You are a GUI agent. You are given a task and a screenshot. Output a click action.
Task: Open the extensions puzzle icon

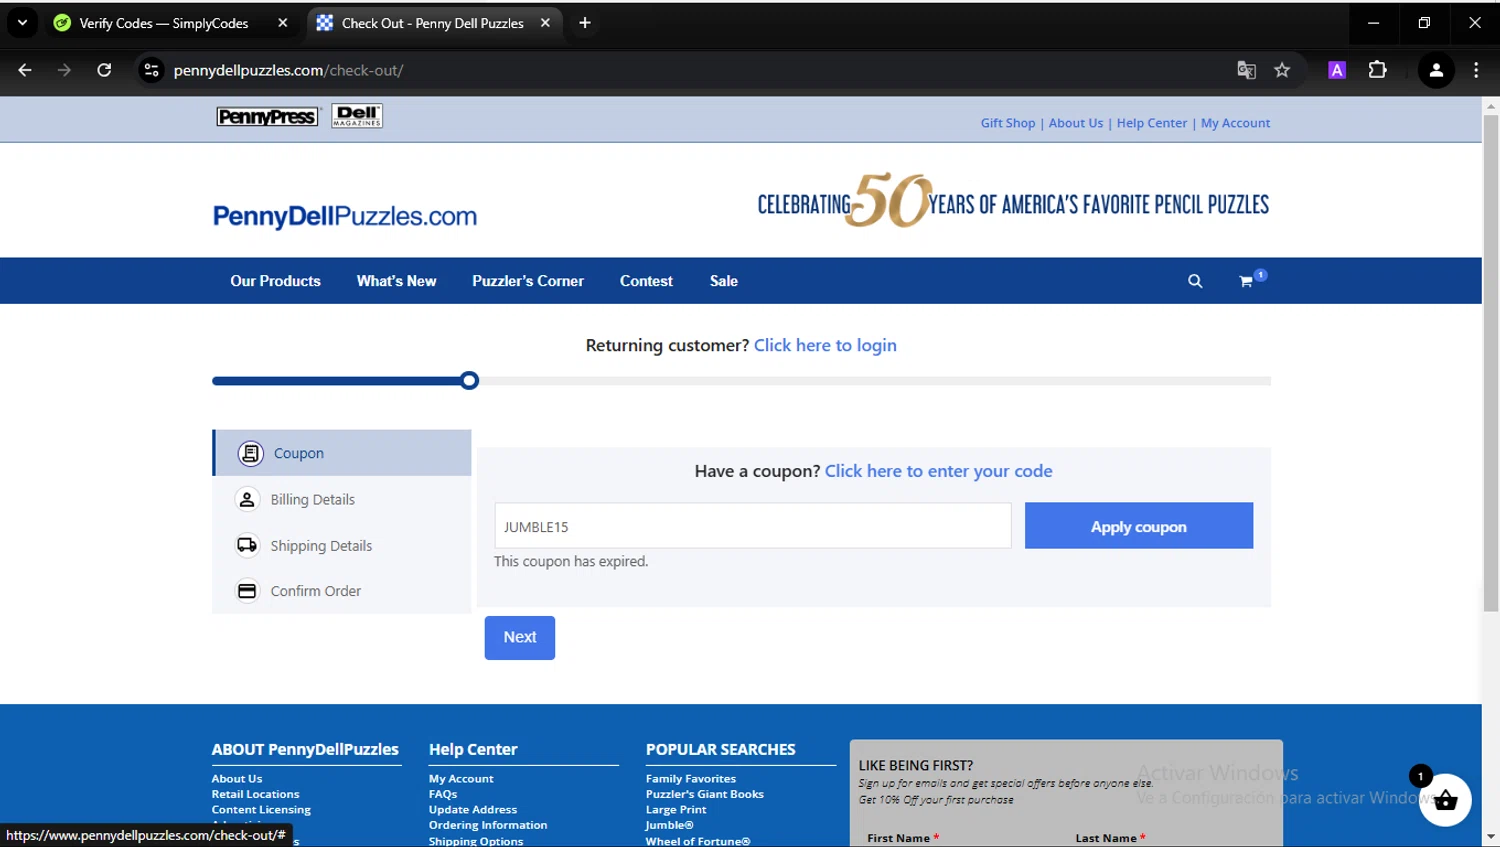pyautogui.click(x=1377, y=70)
